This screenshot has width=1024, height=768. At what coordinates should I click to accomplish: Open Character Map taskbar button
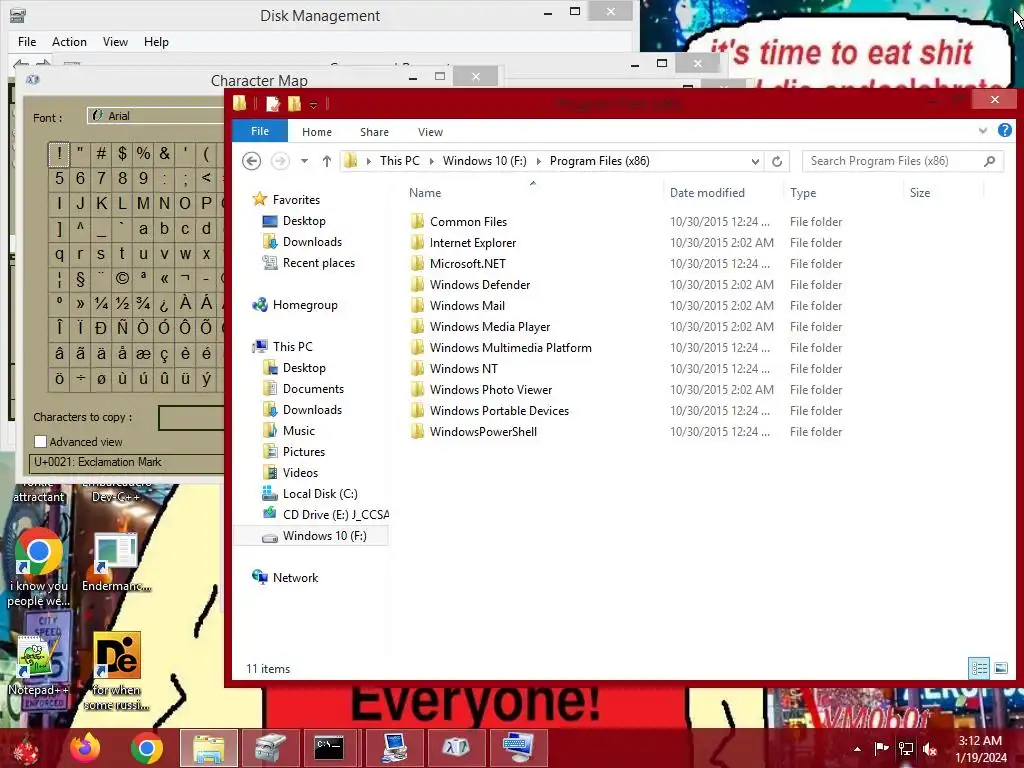[x=456, y=748]
